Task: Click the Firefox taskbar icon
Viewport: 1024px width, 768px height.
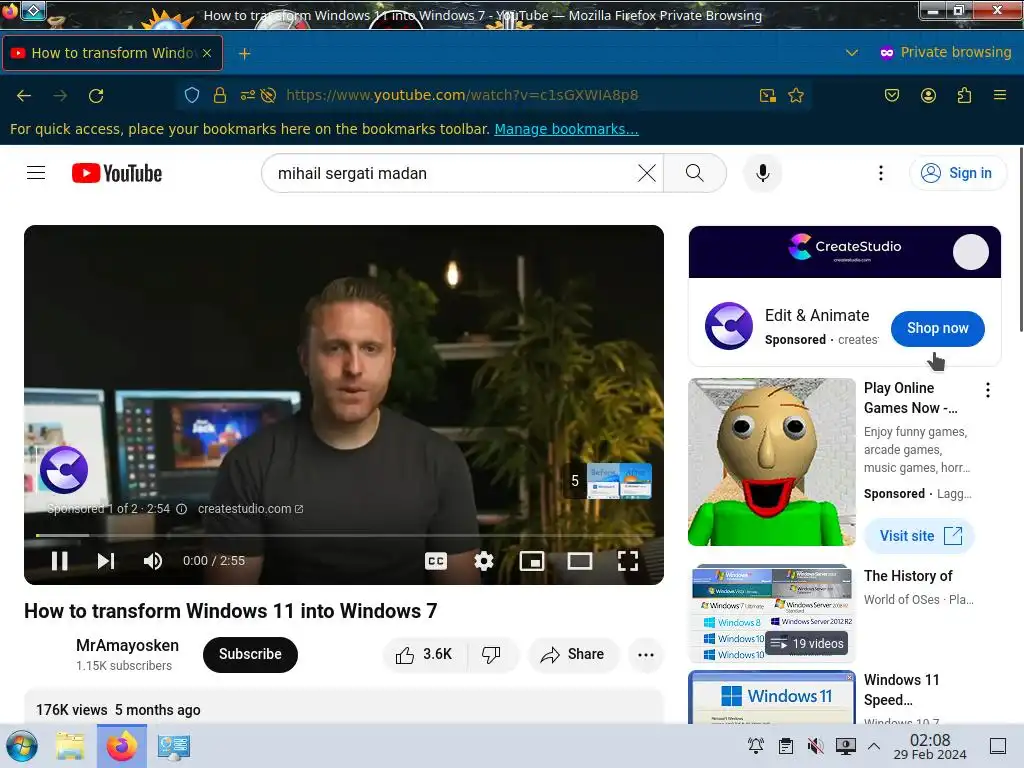Action: [122, 746]
